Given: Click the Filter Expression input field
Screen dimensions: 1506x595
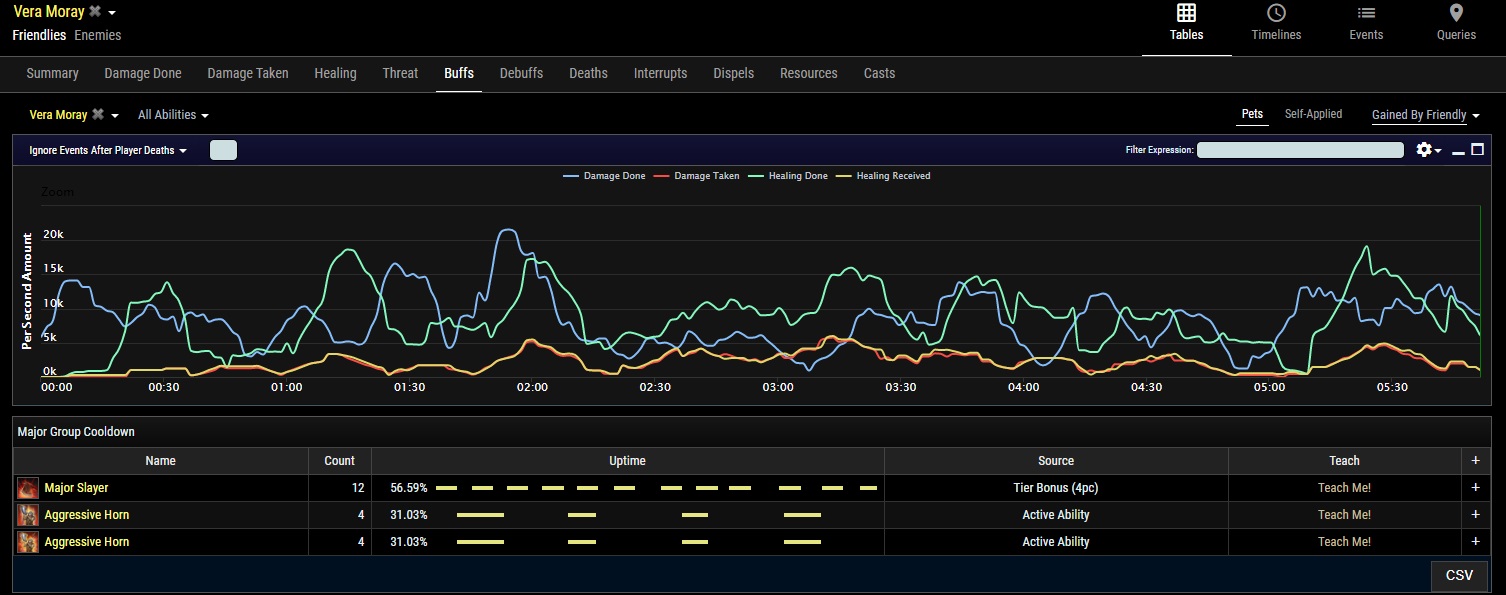Looking at the screenshot, I should (1300, 150).
